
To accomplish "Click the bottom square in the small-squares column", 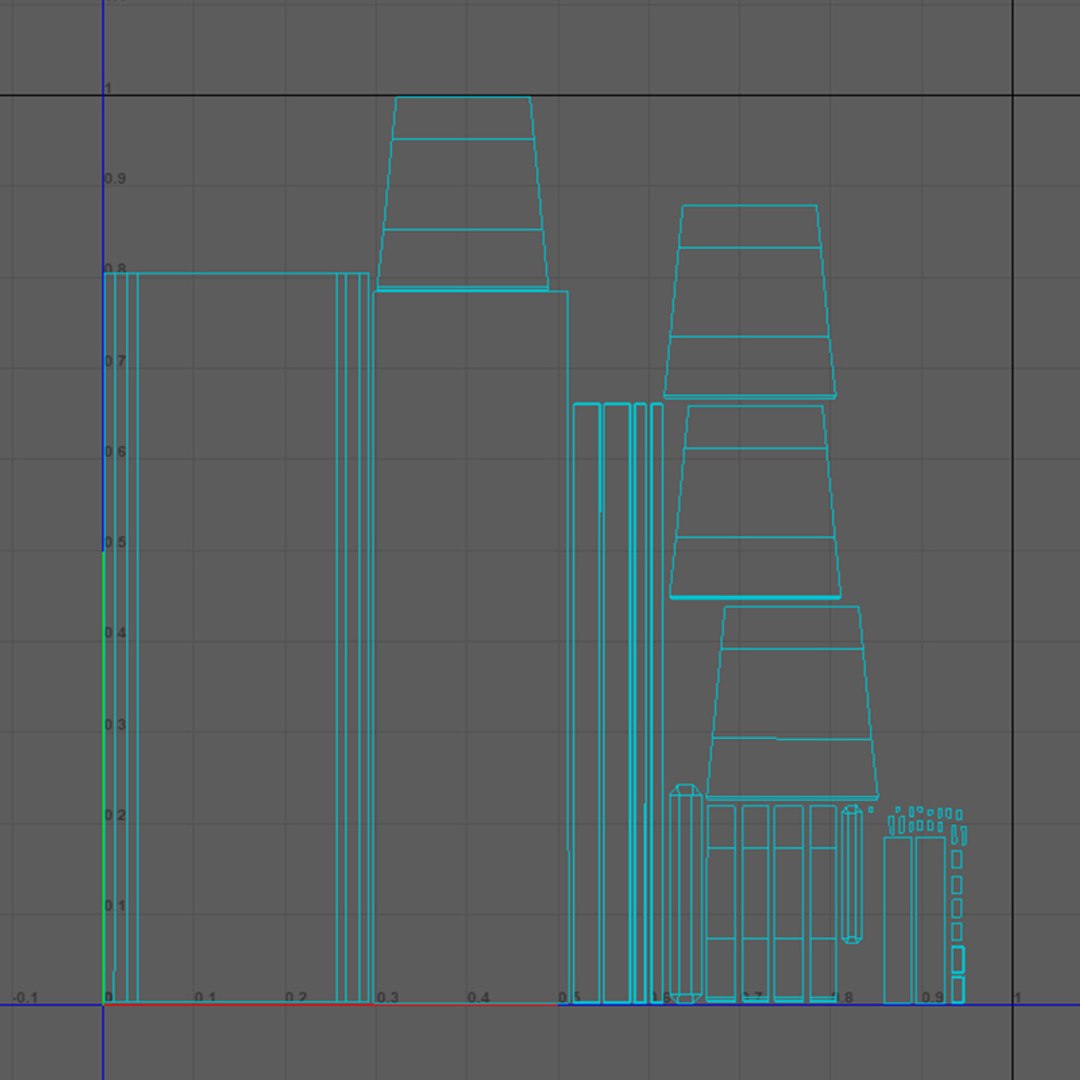I will tap(958, 990).
